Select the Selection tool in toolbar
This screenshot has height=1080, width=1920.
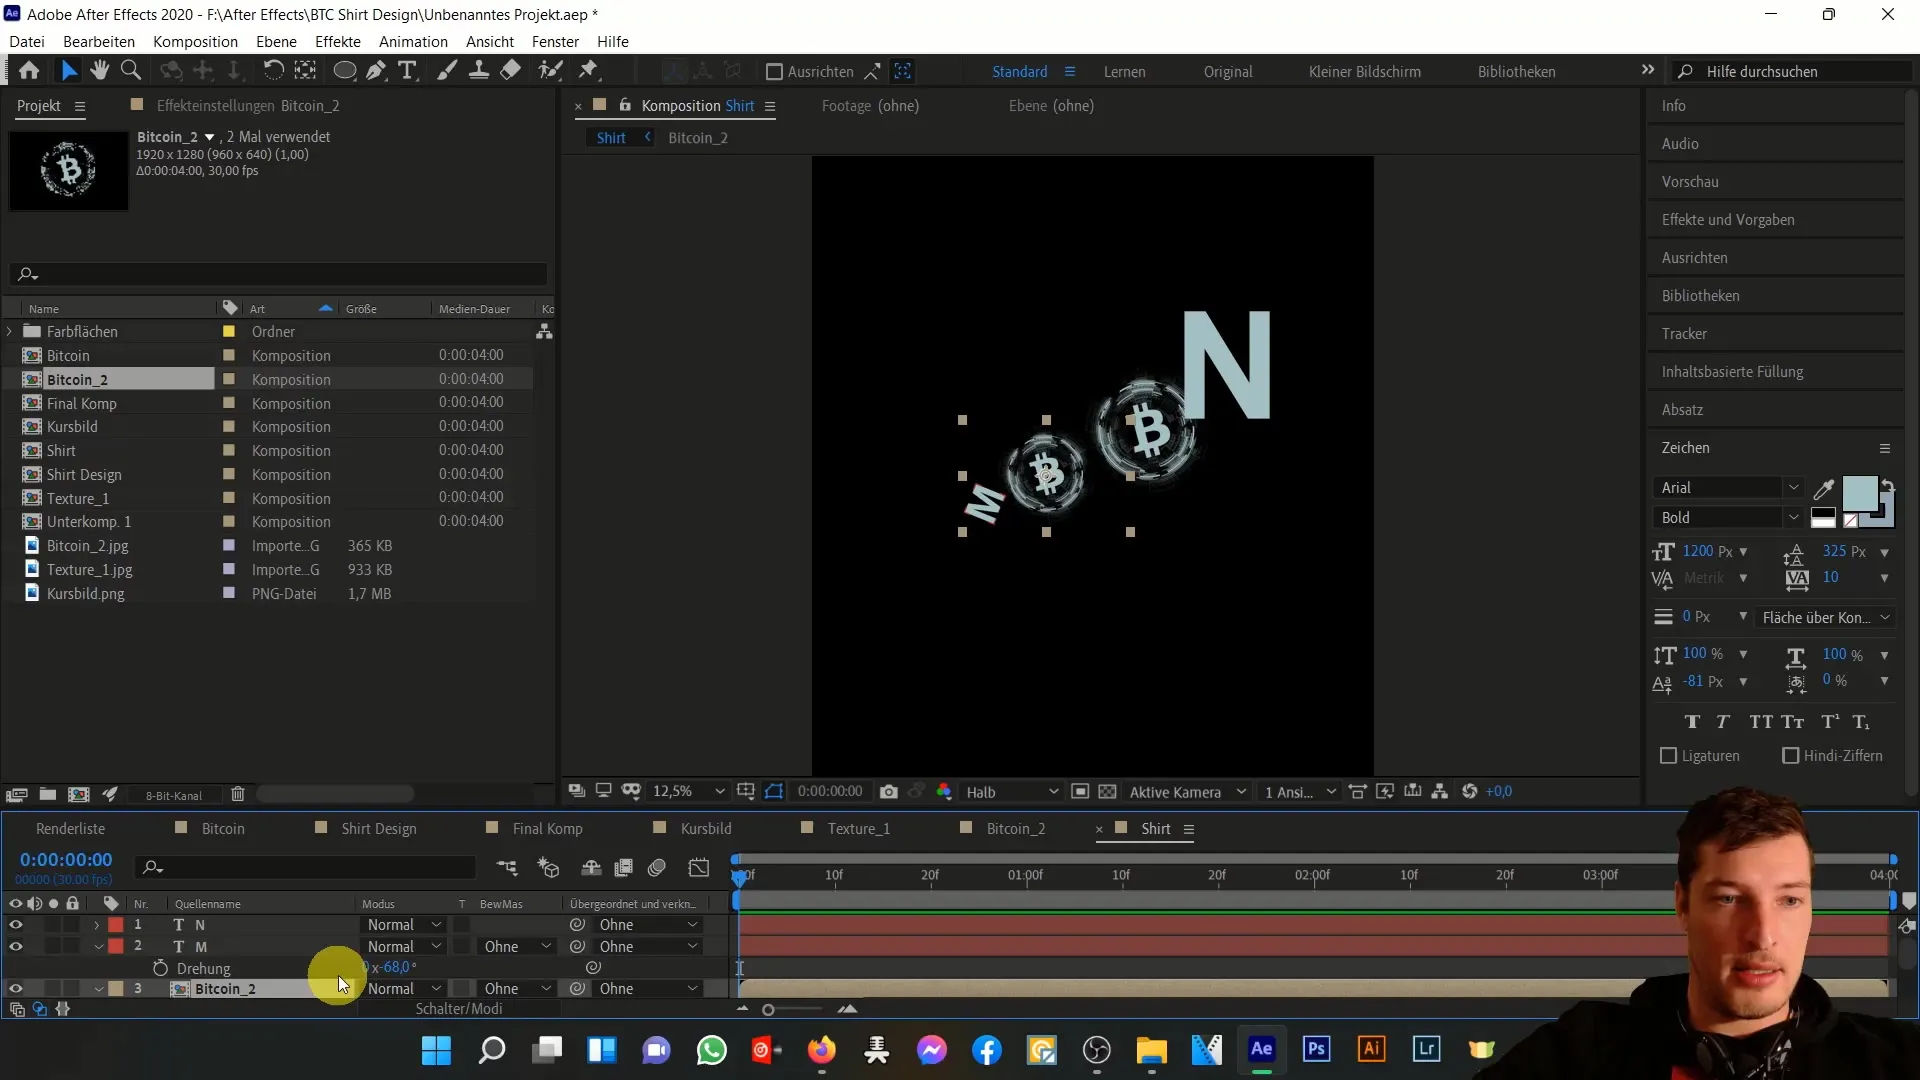(67, 70)
